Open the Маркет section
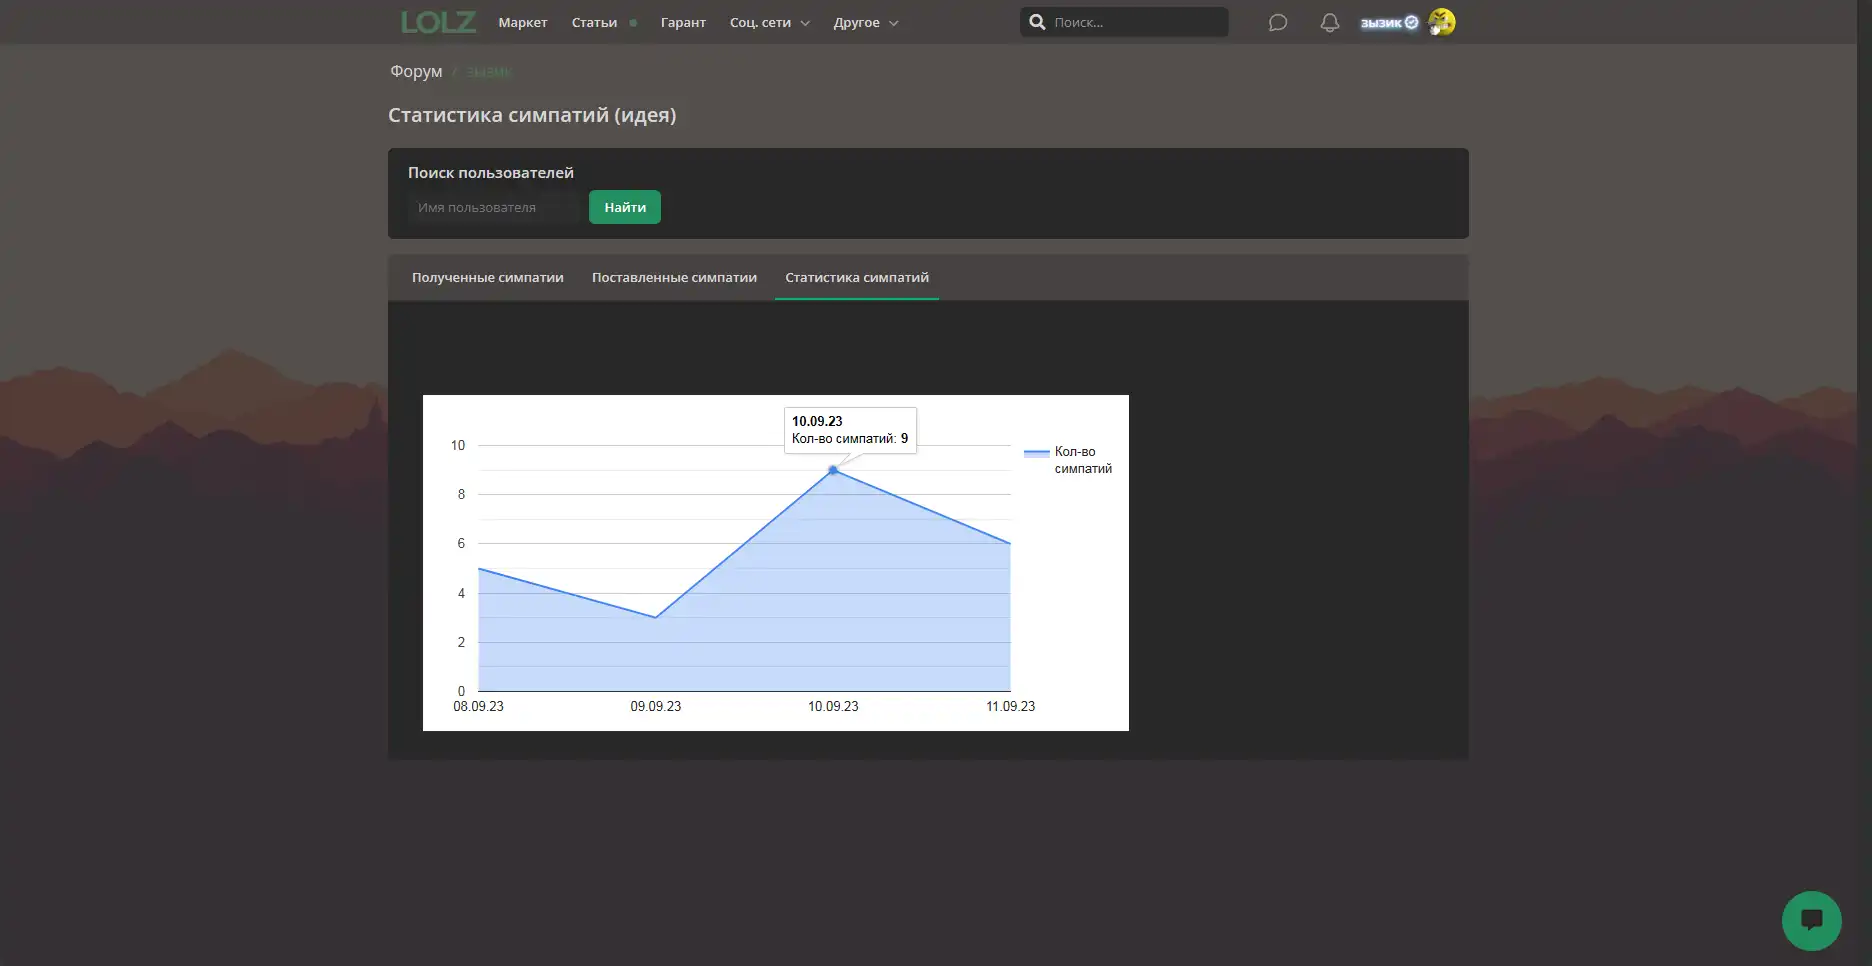Screen dimensions: 1872x966 click(x=523, y=22)
